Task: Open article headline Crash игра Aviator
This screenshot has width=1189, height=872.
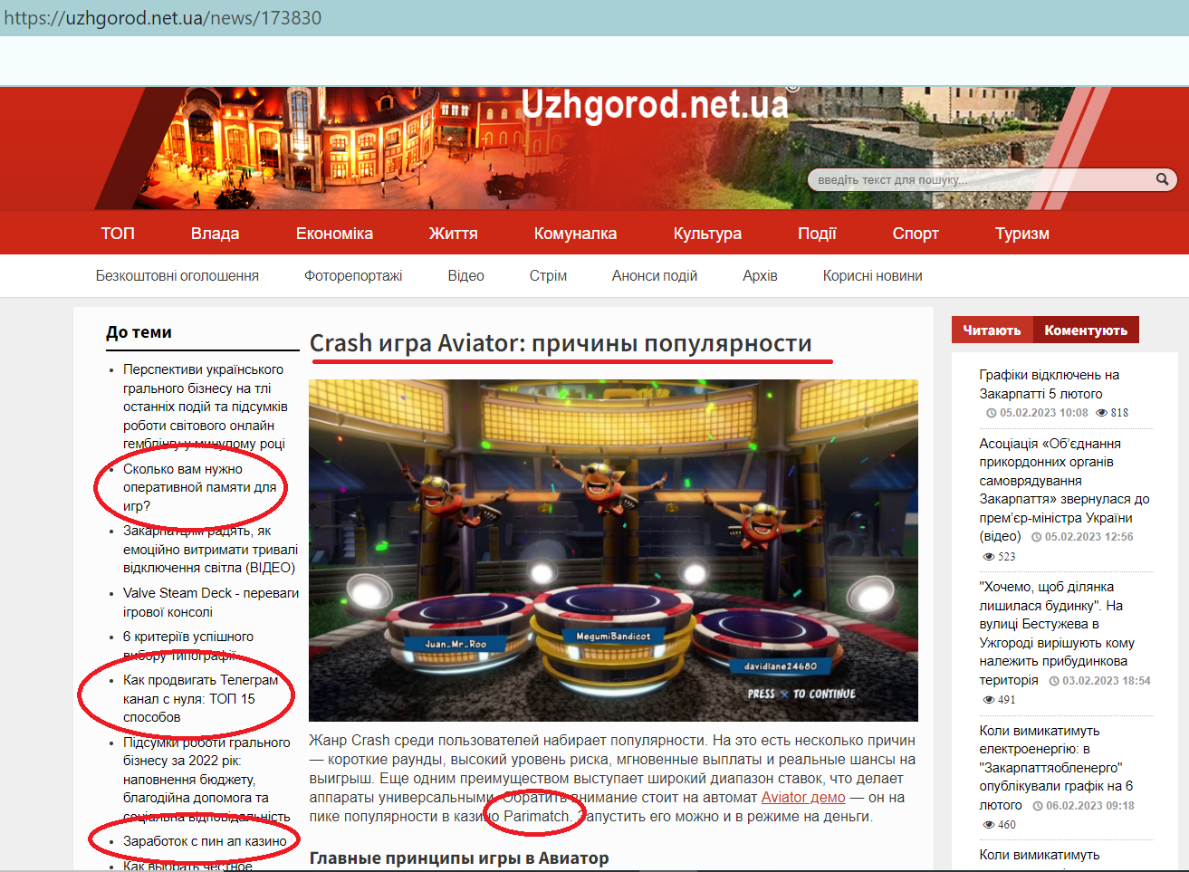Action: [x=560, y=343]
